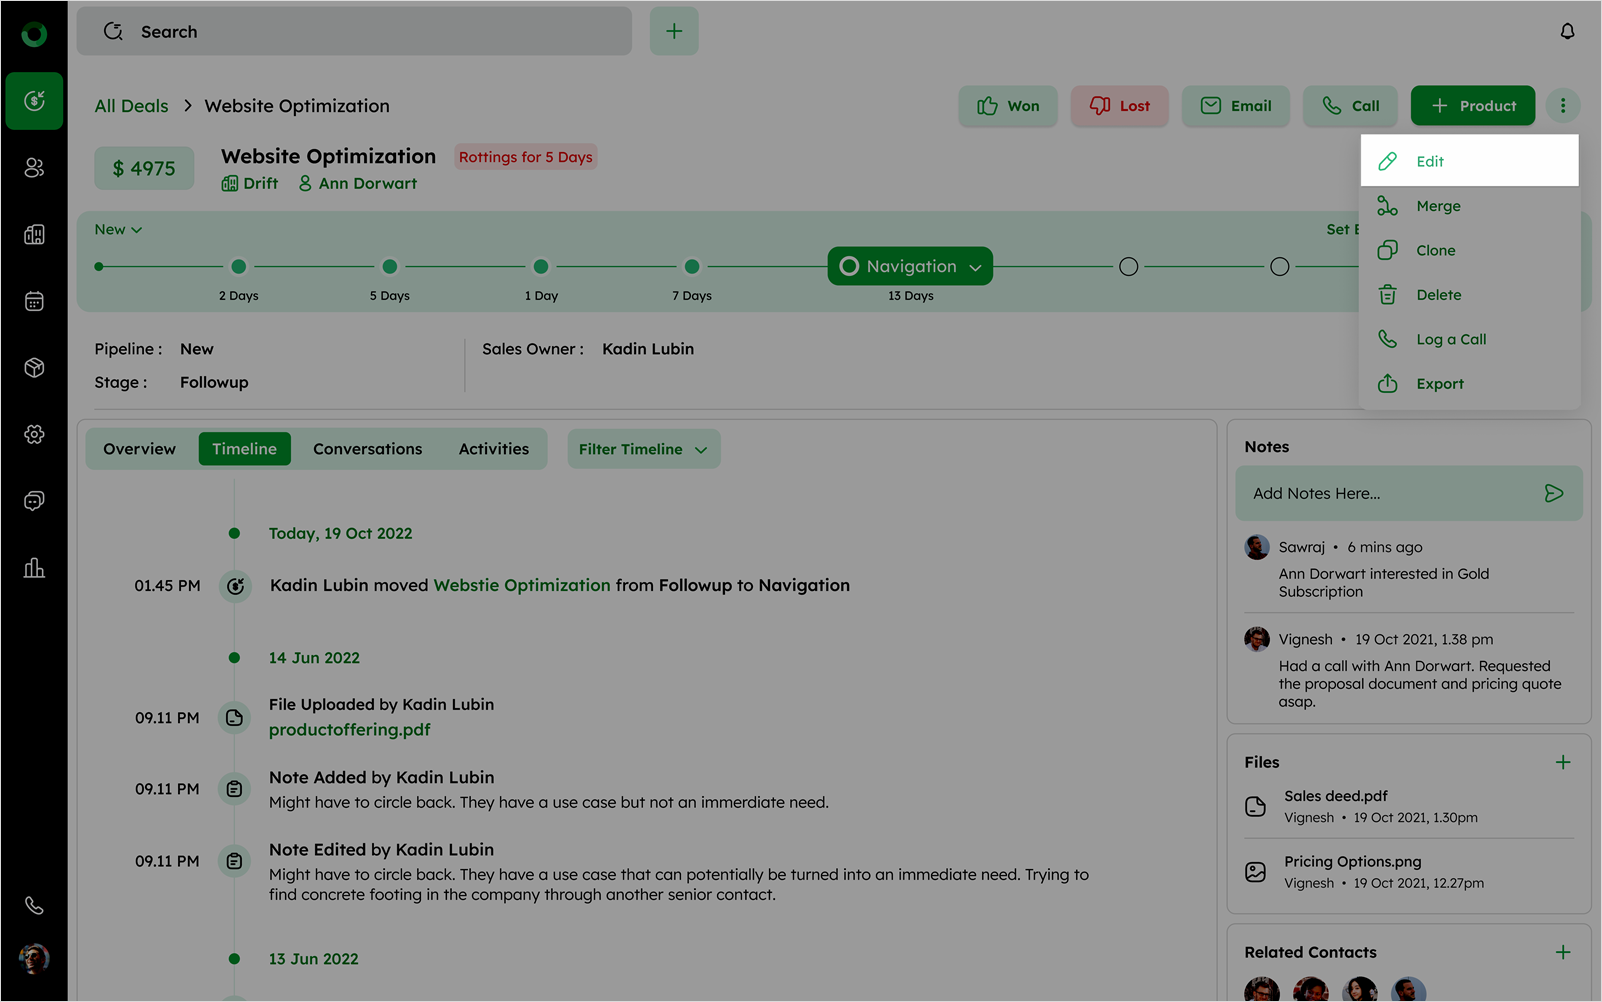Mark the deal as Won

tap(1008, 106)
